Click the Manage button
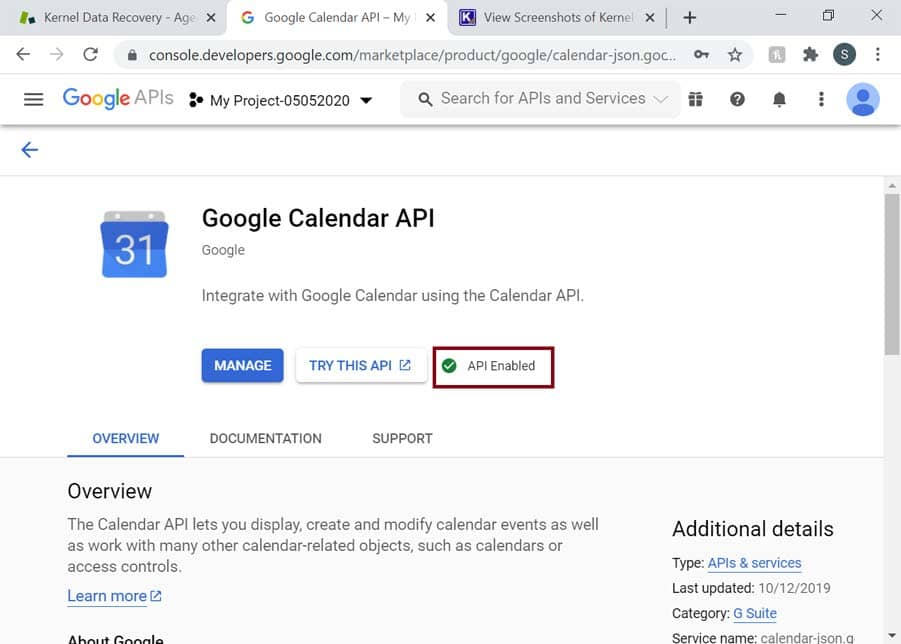 pyautogui.click(x=242, y=365)
